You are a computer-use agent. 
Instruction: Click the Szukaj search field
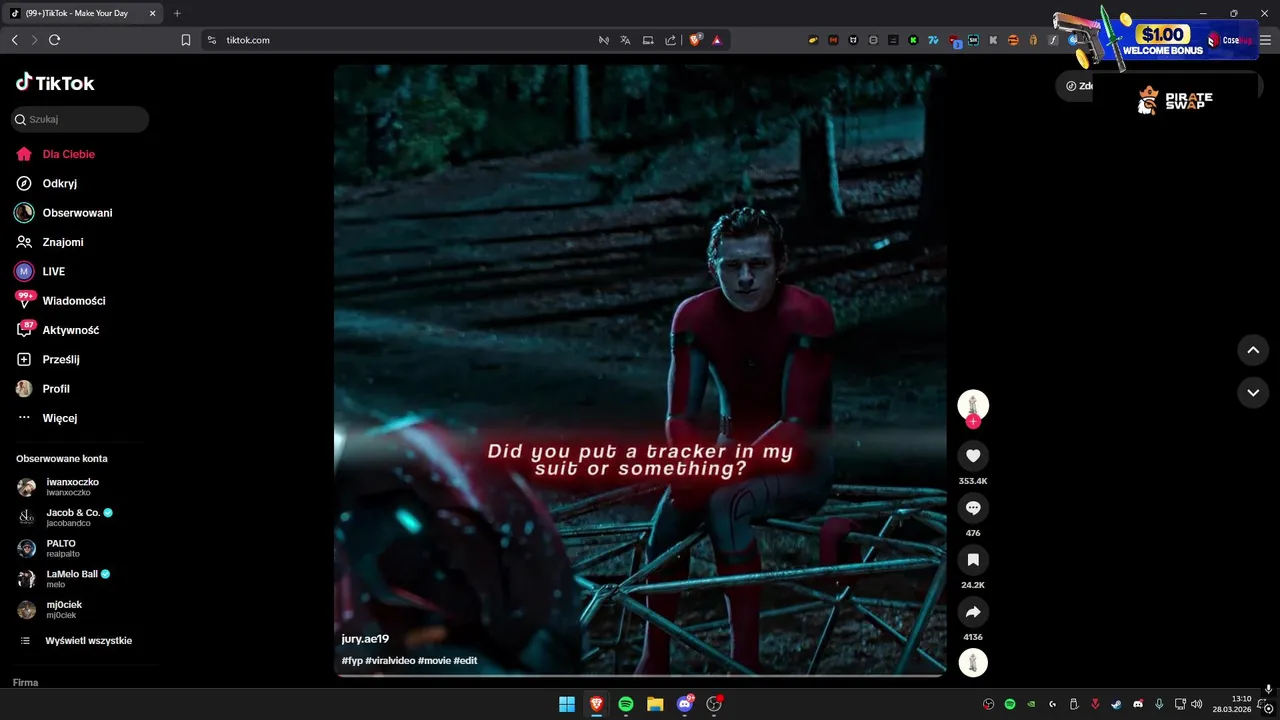pos(80,119)
